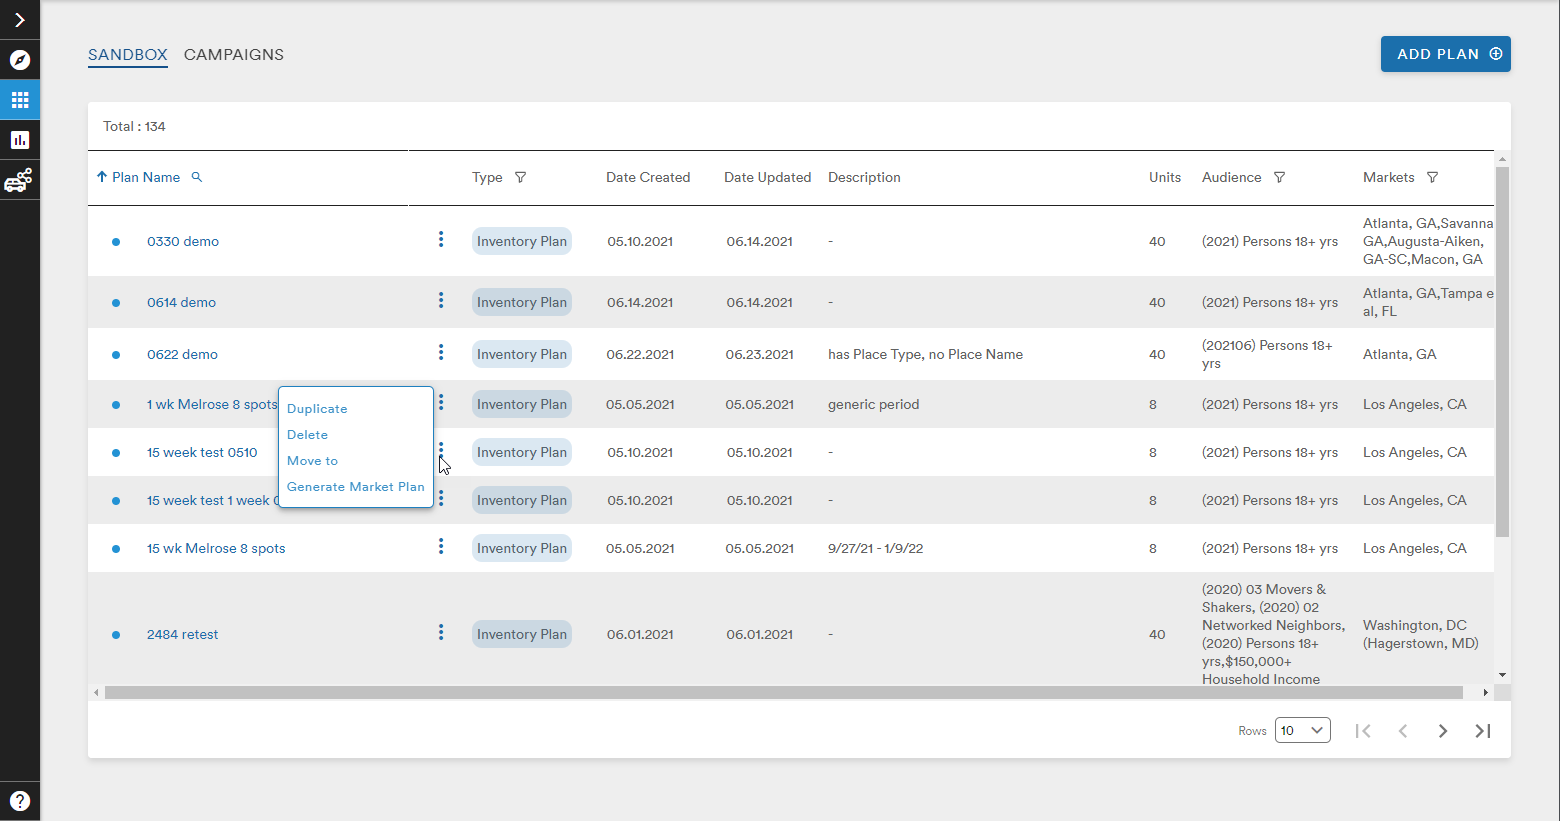
Task: Open the three-dot menu for 15 wk Melrose 8 spots
Action: [x=441, y=547]
